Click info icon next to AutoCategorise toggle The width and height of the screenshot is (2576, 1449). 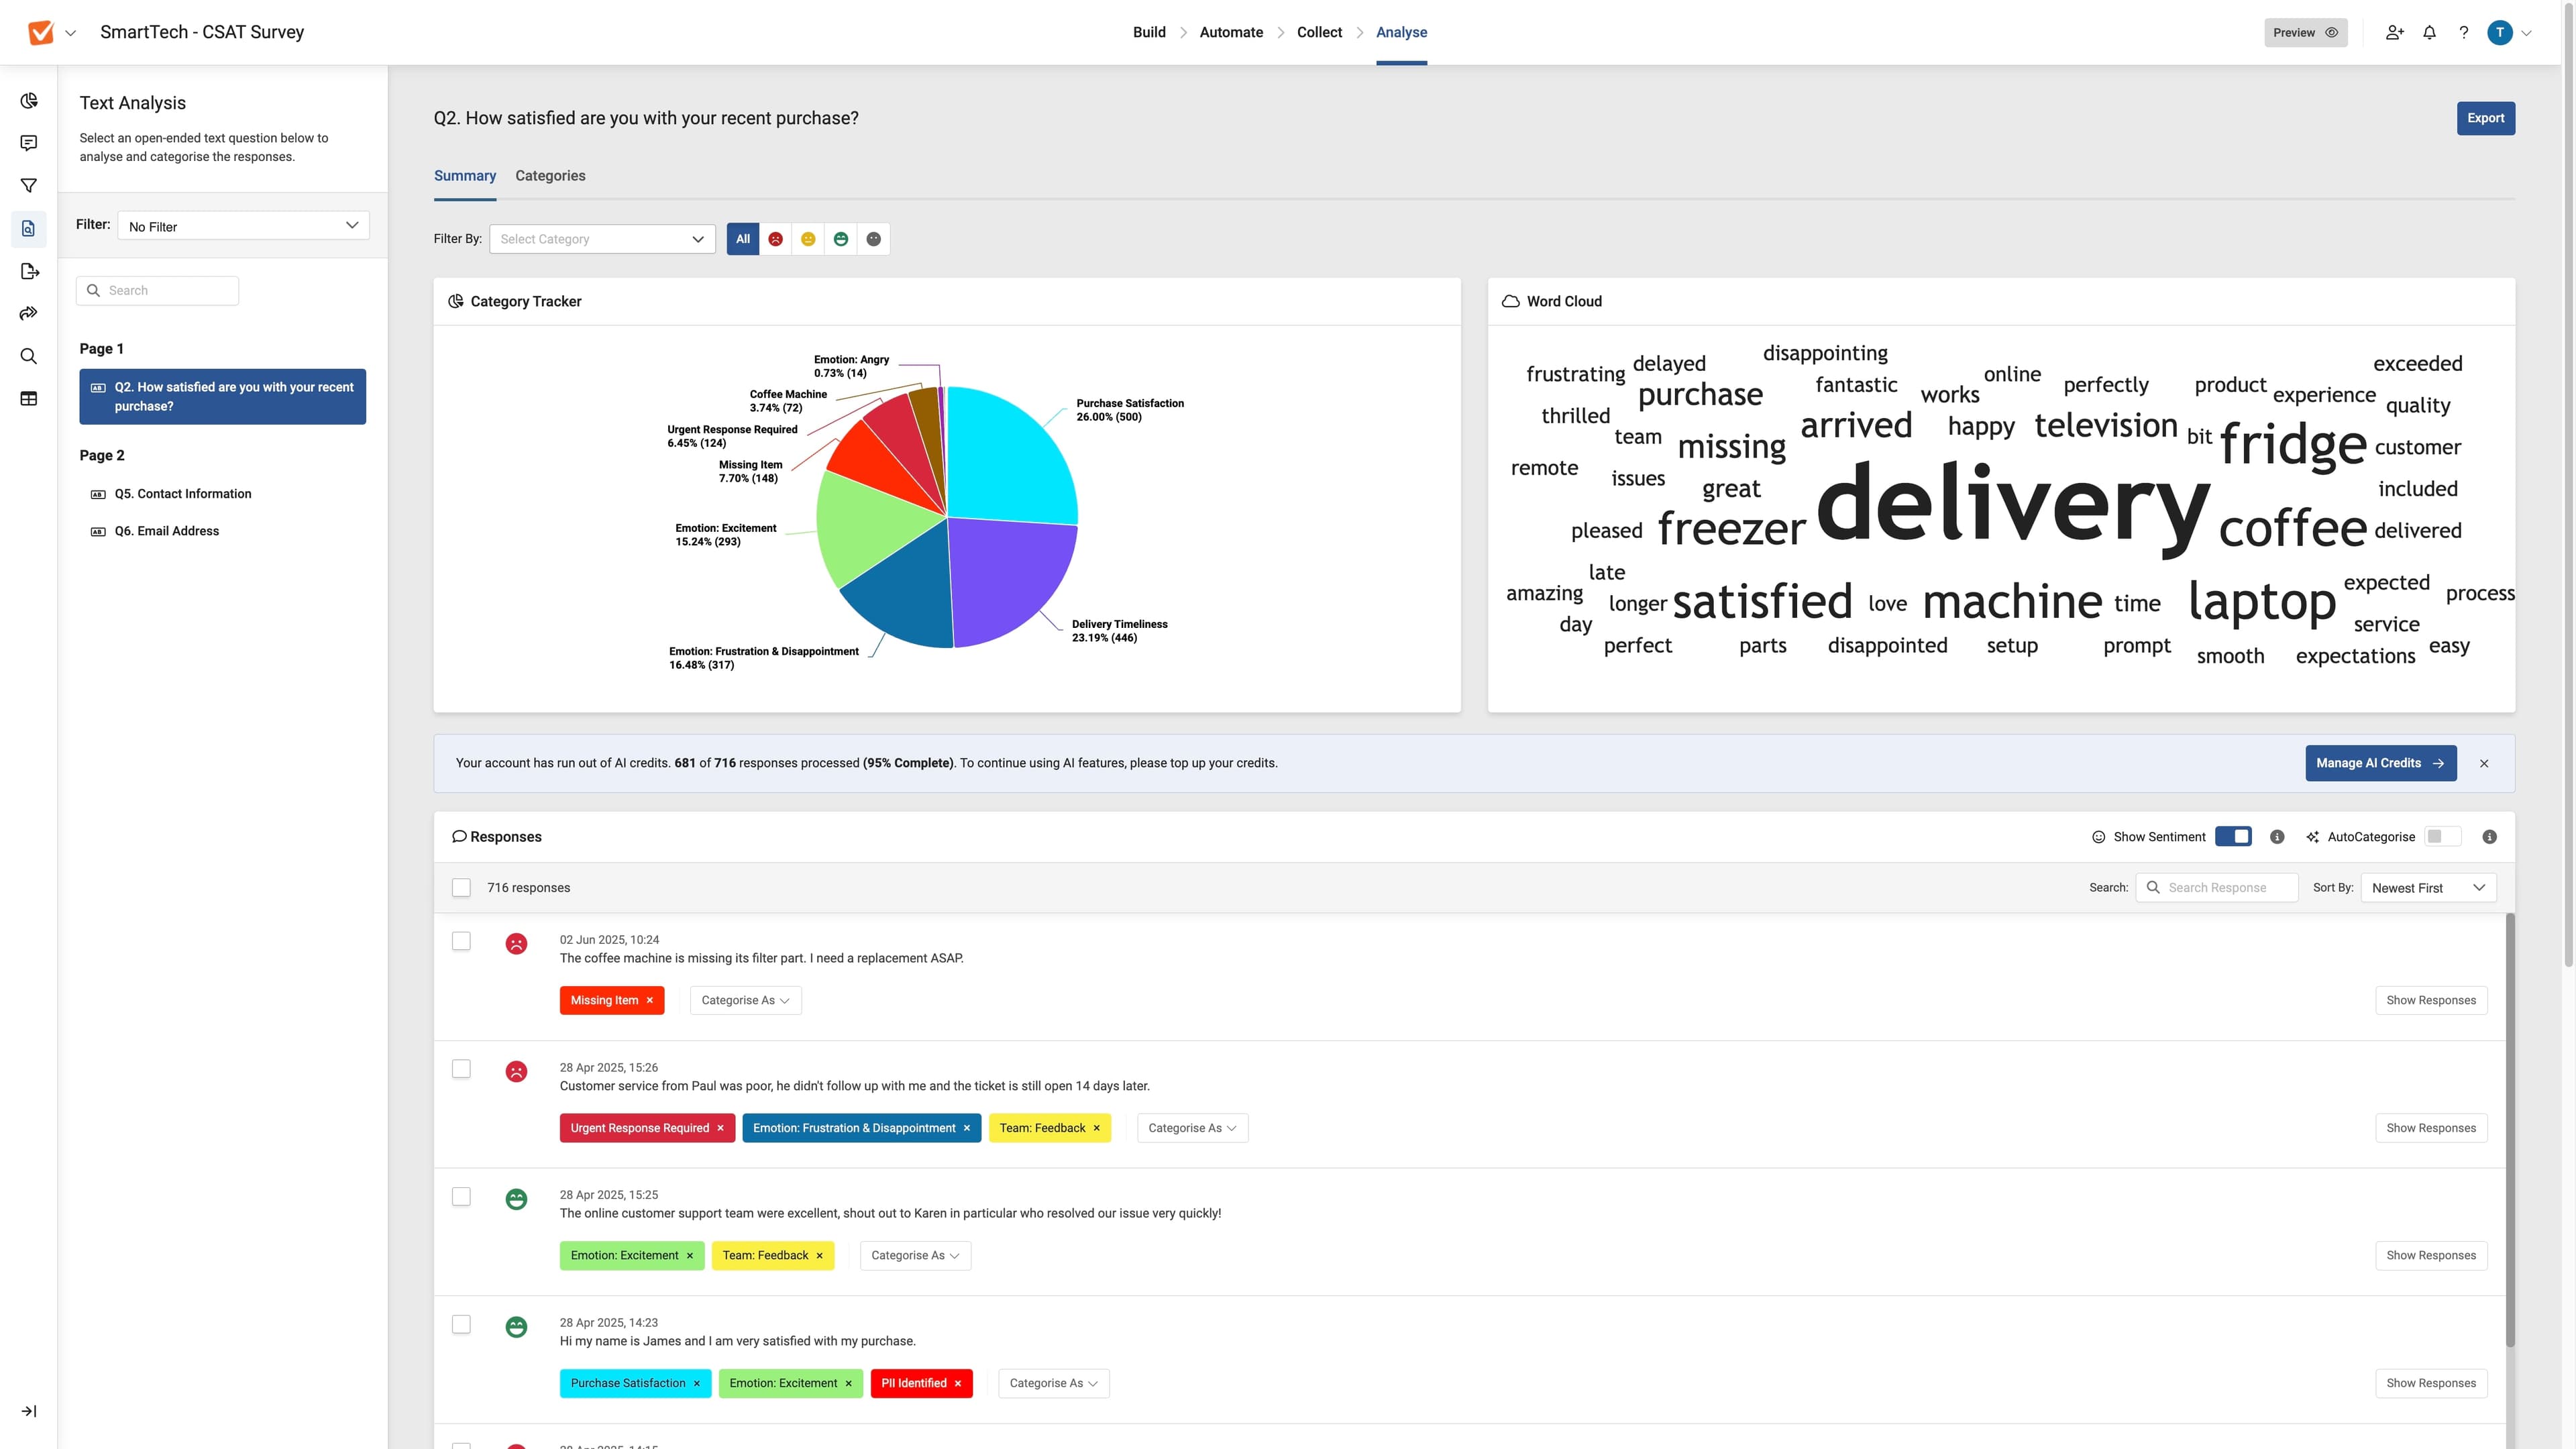coord(2490,837)
